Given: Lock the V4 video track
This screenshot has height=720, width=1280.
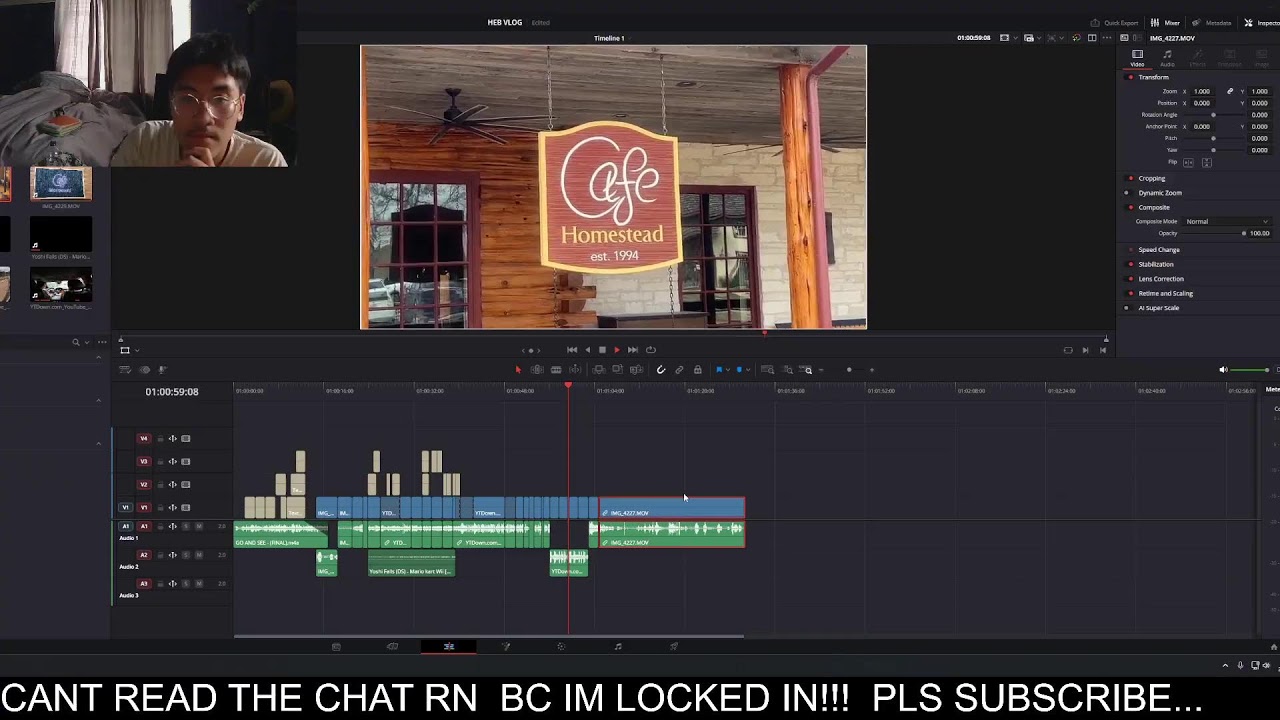Looking at the screenshot, I should click(x=161, y=438).
